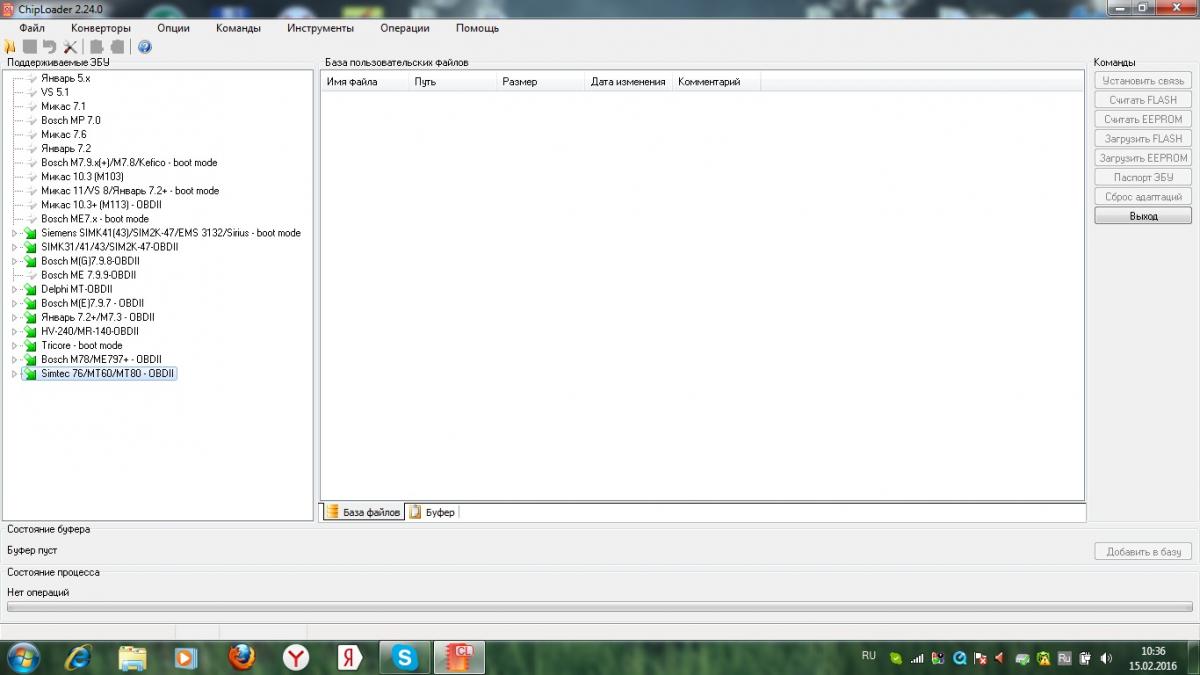Screen dimensions: 1200x675
Task: Click green arrow icon of HV-240/MR-140-OBDII
Action: [30, 331]
